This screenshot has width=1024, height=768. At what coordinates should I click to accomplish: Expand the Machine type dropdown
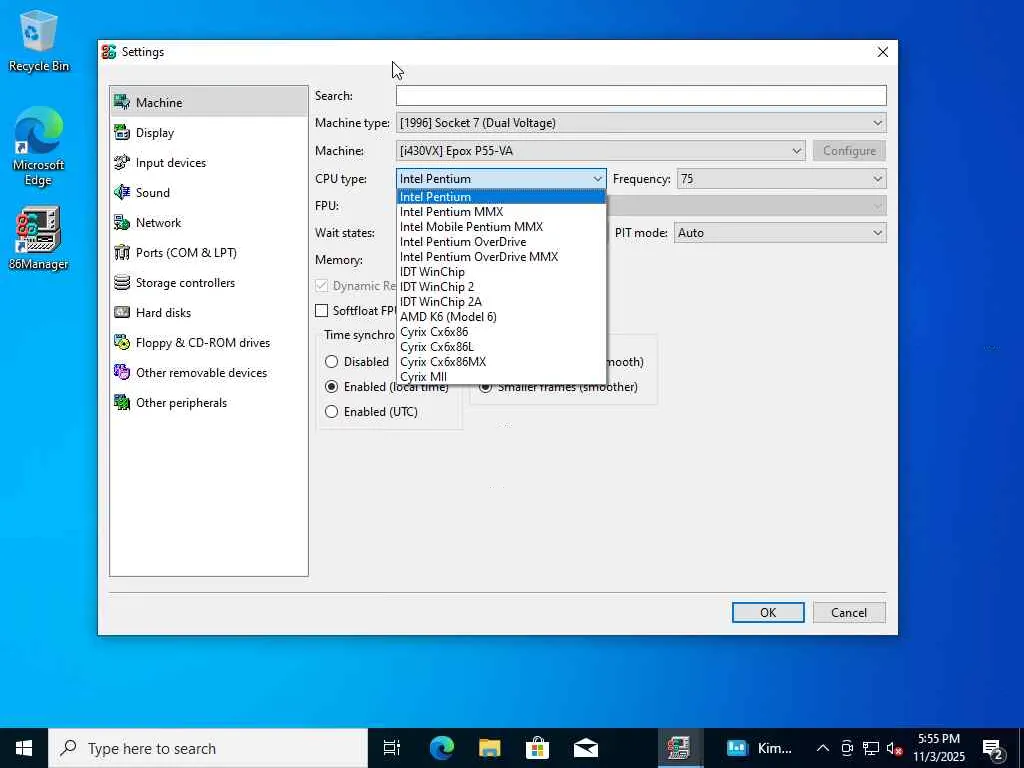(641, 123)
